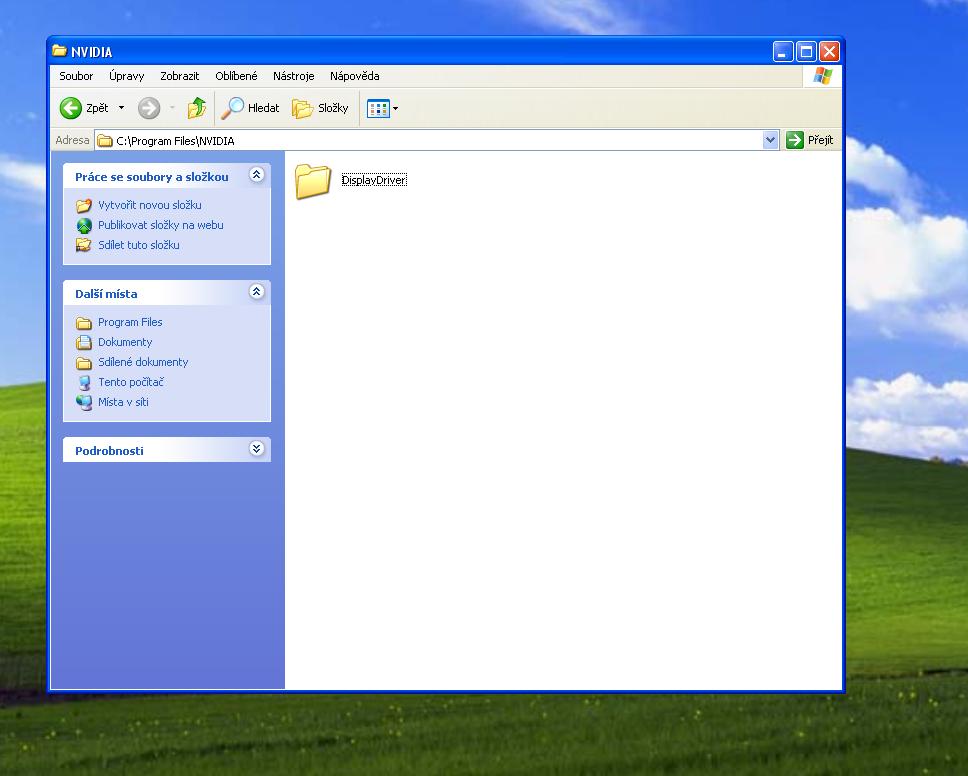
Task: Collapse the Další místa panel
Action: point(256,292)
